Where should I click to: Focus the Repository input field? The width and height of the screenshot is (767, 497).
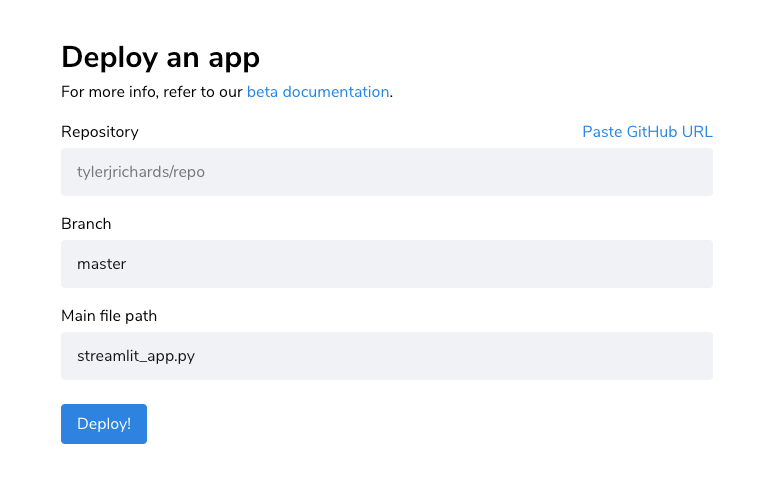tap(386, 172)
